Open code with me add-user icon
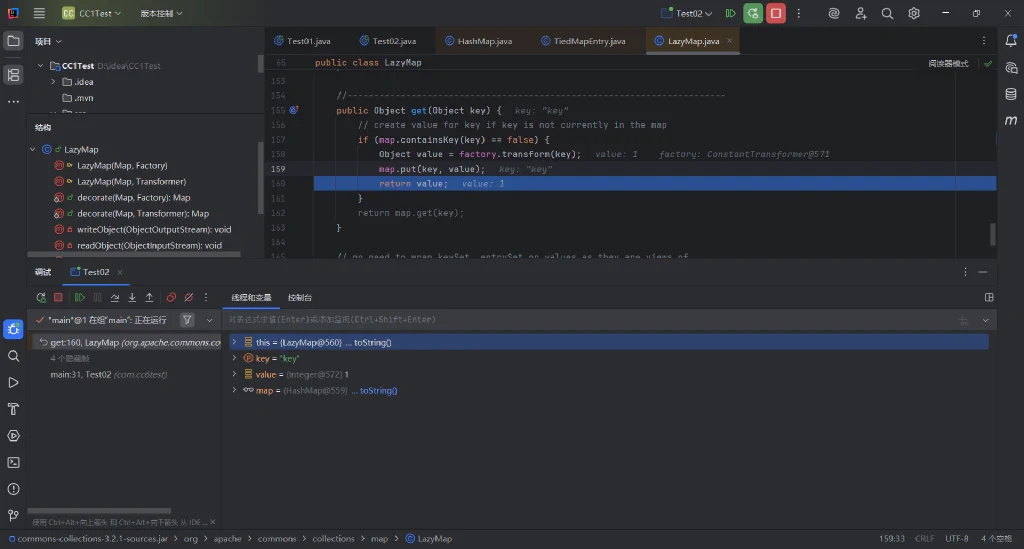This screenshot has width=1024, height=549. click(861, 13)
